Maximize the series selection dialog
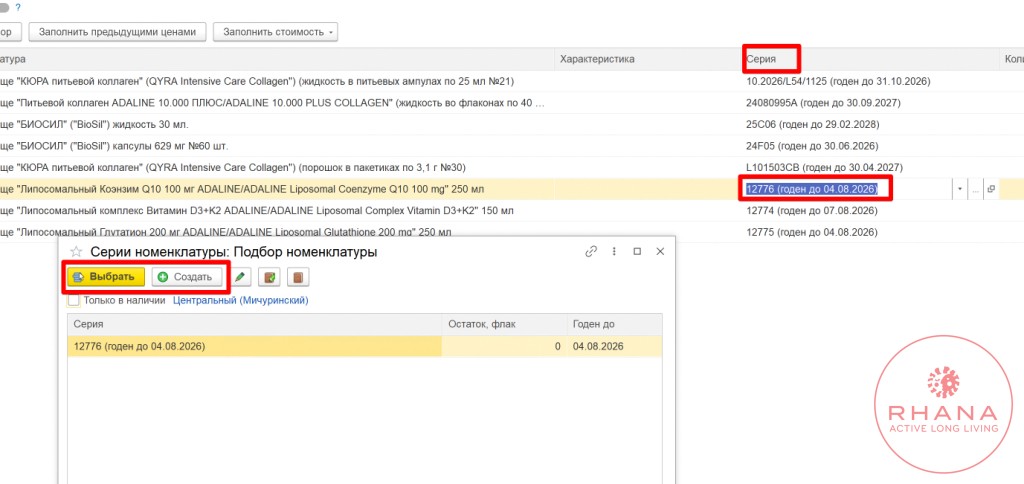 pos(637,252)
